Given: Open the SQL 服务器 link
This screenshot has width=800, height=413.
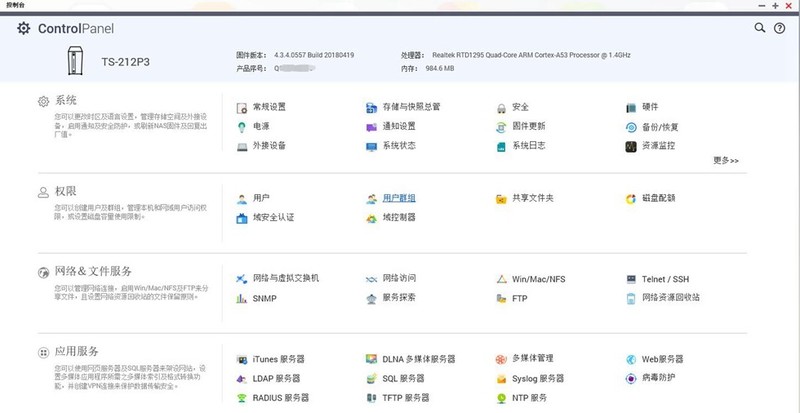Looking at the screenshot, I should point(404,379).
